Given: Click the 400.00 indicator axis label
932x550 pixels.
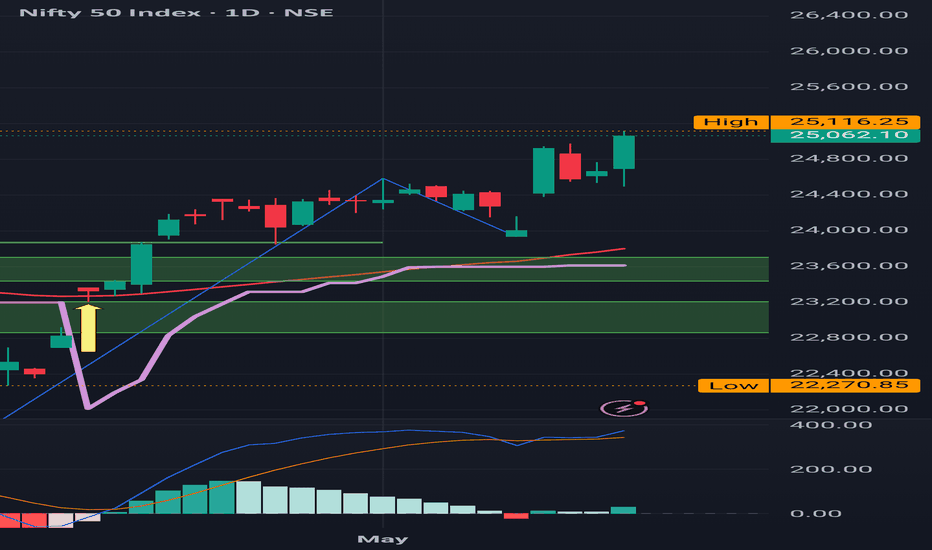Looking at the screenshot, I should coord(831,425).
